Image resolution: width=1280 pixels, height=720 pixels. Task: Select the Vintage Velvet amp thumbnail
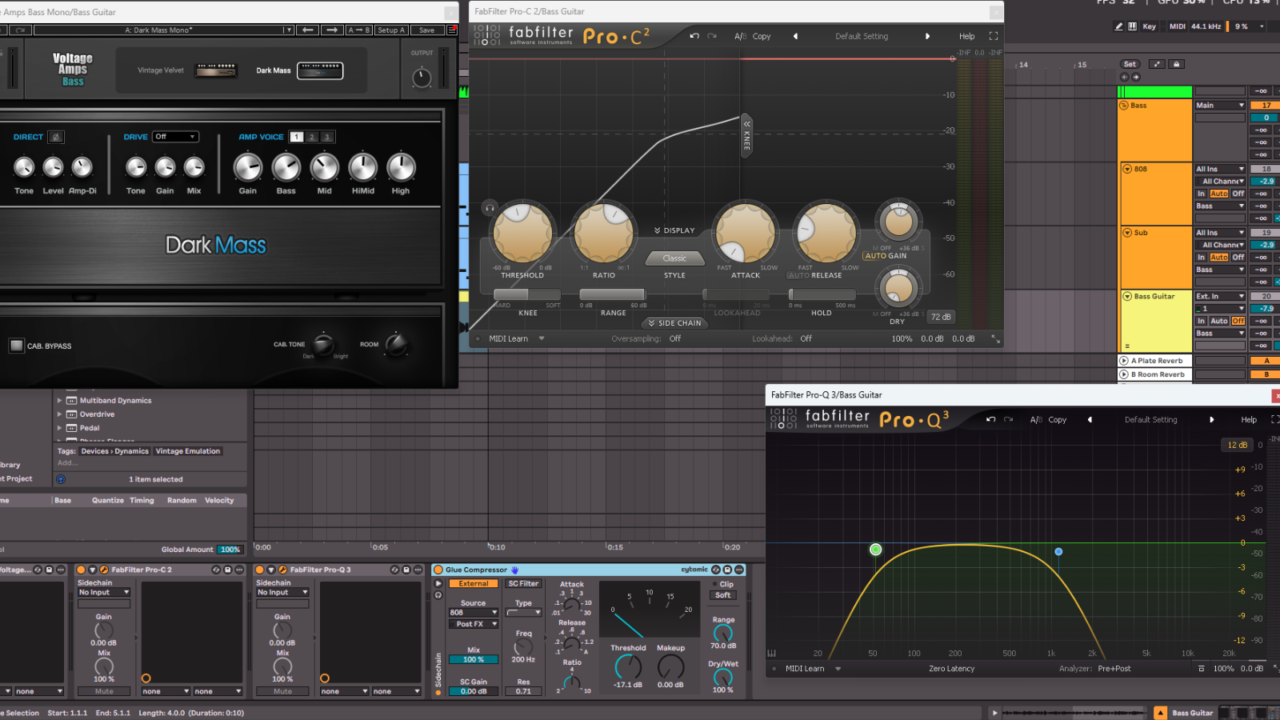click(215, 70)
